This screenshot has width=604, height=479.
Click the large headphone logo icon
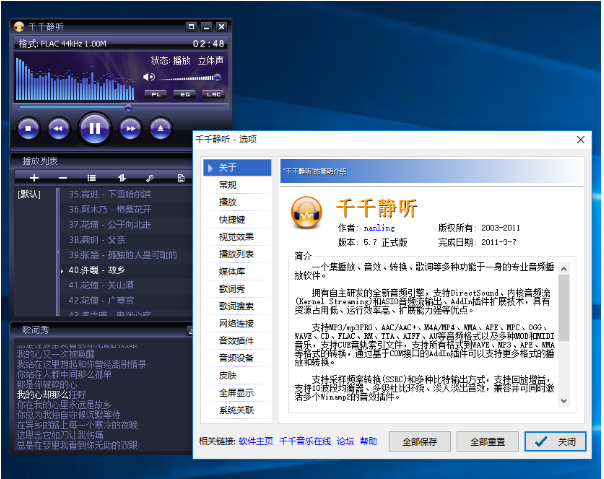coord(306,212)
